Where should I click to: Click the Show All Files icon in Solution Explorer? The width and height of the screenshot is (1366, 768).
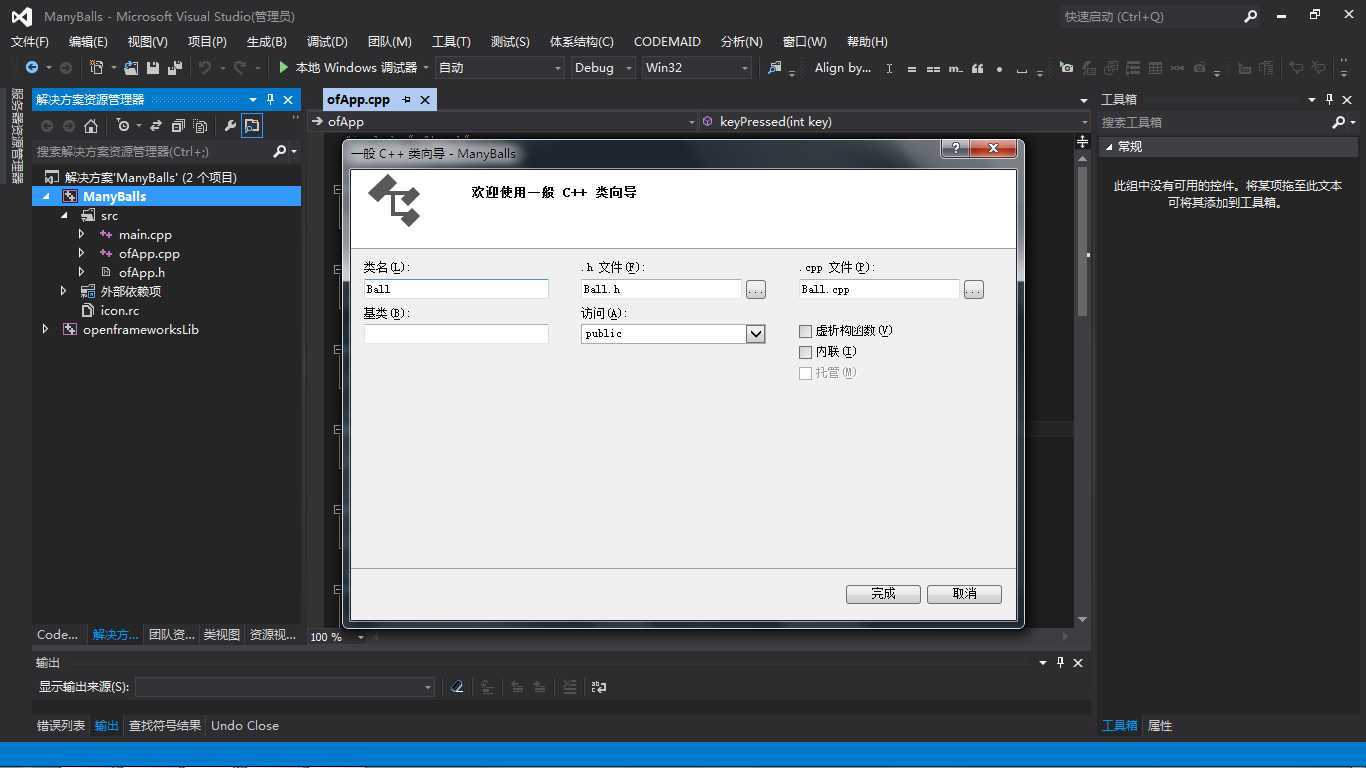click(200, 125)
